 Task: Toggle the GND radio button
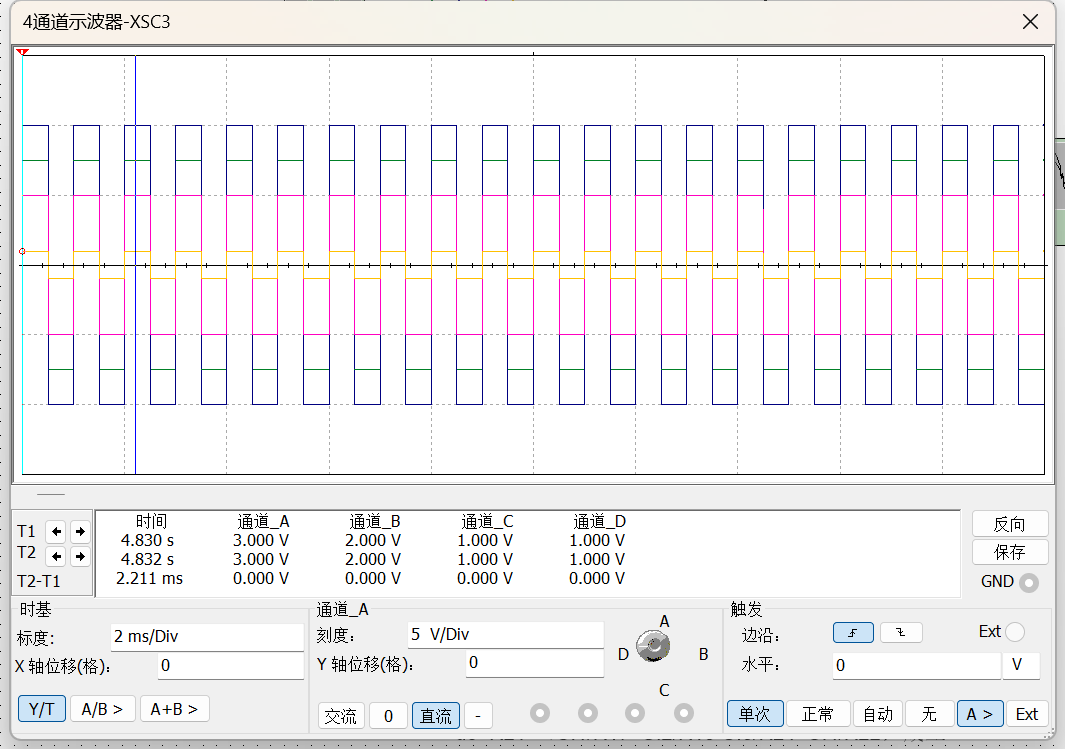pyautogui.click(x=1029, y=583)
